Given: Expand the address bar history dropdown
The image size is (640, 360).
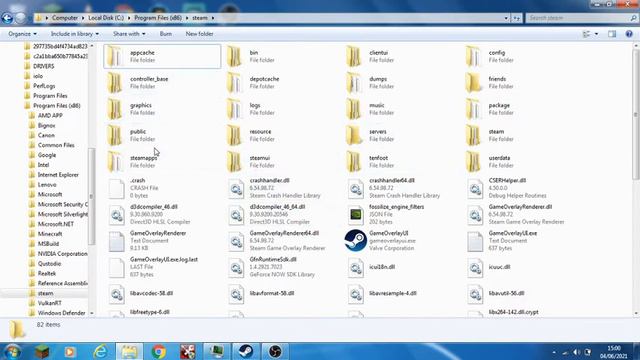Looking at the screenshot, I should pos(506,18).
